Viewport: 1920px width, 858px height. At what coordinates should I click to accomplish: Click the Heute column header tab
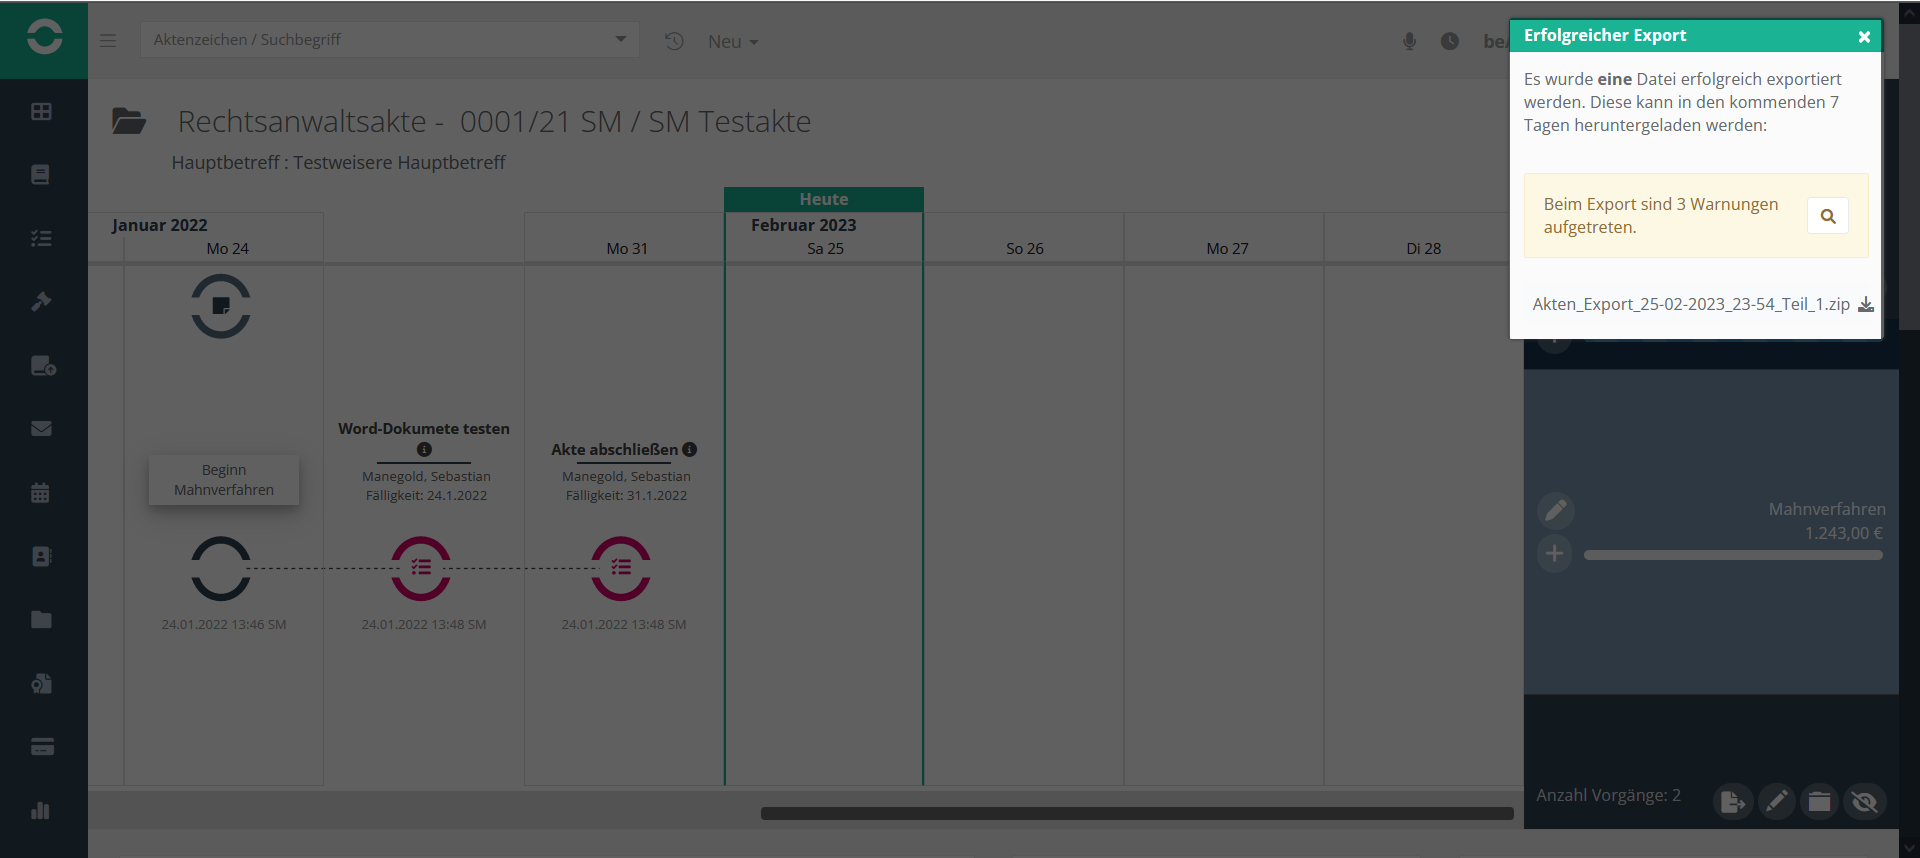tap(823, 199)
